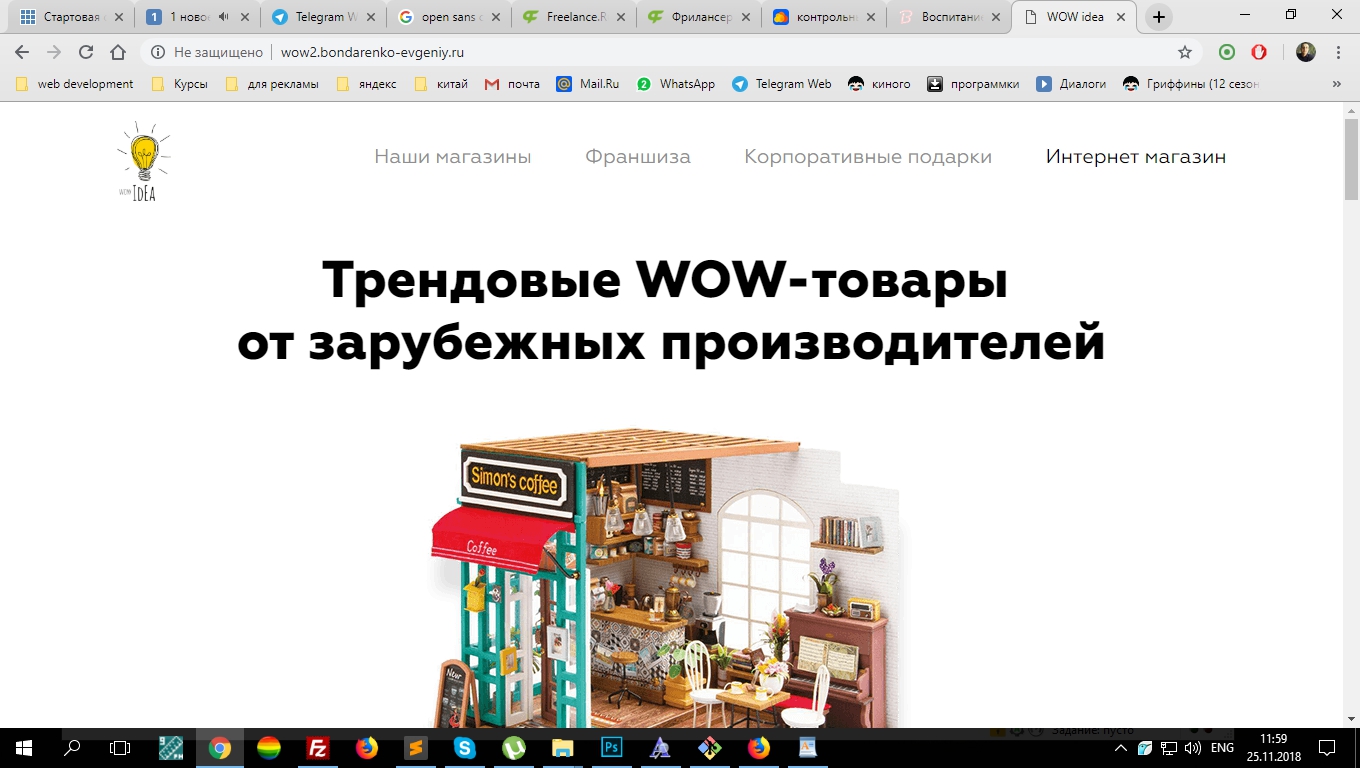Open the Telegram Web bookmark
The image size is (1360, 768).
tap(782, 84)
